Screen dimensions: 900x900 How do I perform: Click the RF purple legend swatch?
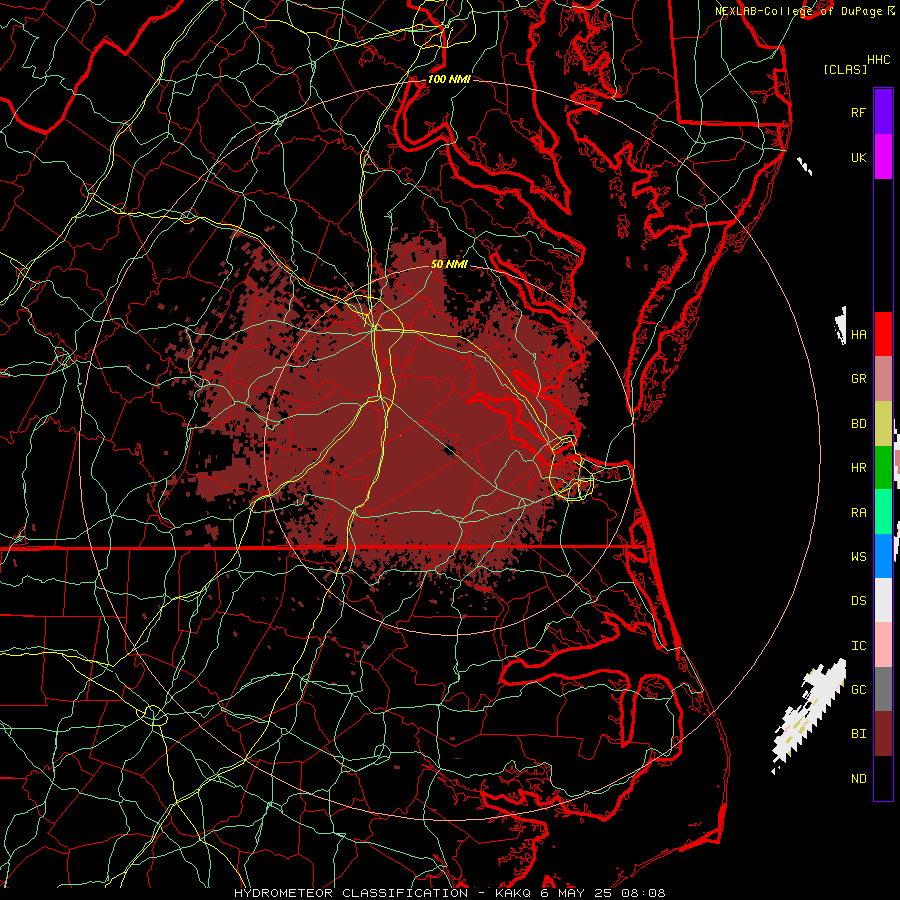(883, 112)
